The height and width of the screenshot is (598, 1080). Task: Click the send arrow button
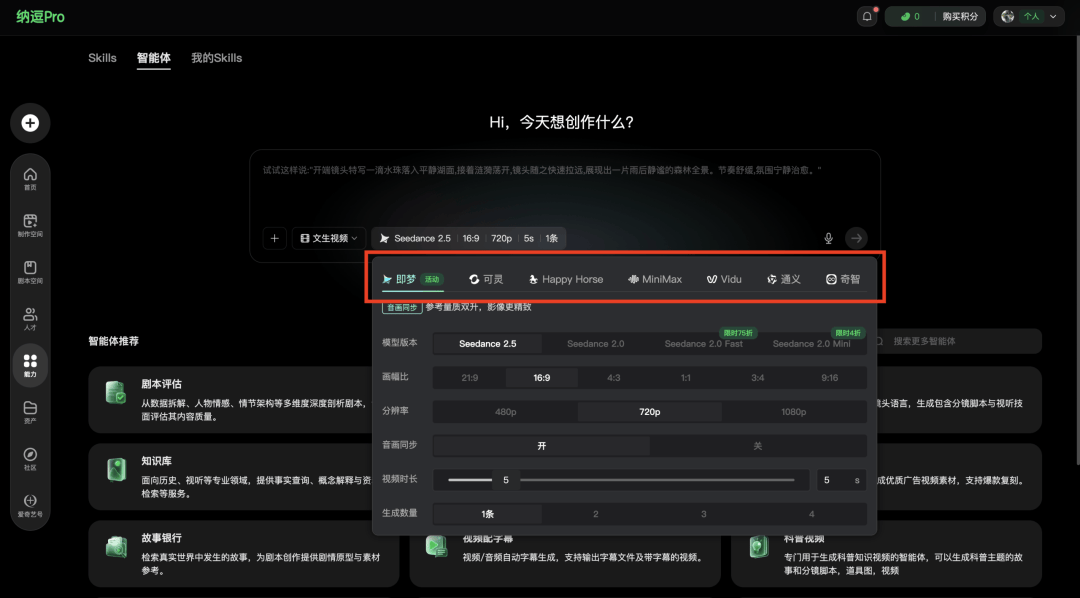(x=856, y=238)
